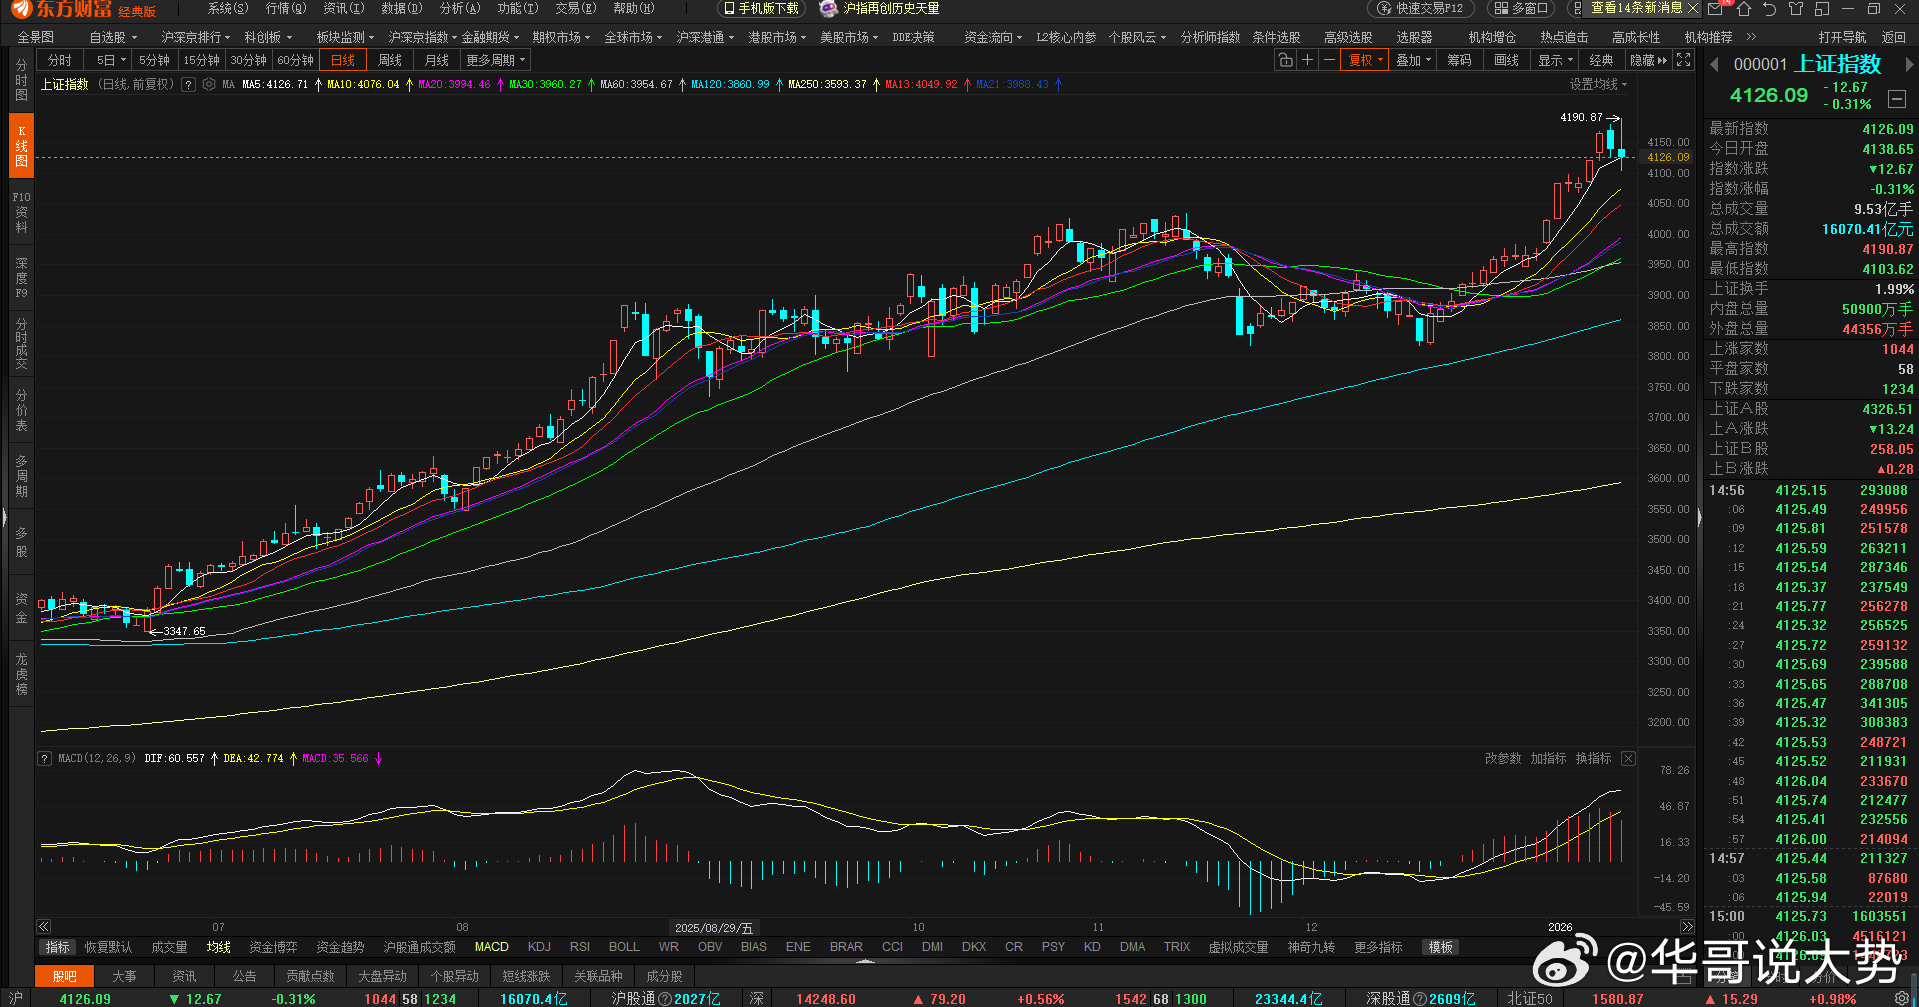The width and height of the screenshot is (1919, 1007).
Task: Open the MACD help question mark icon
Action: pos(44,759)
